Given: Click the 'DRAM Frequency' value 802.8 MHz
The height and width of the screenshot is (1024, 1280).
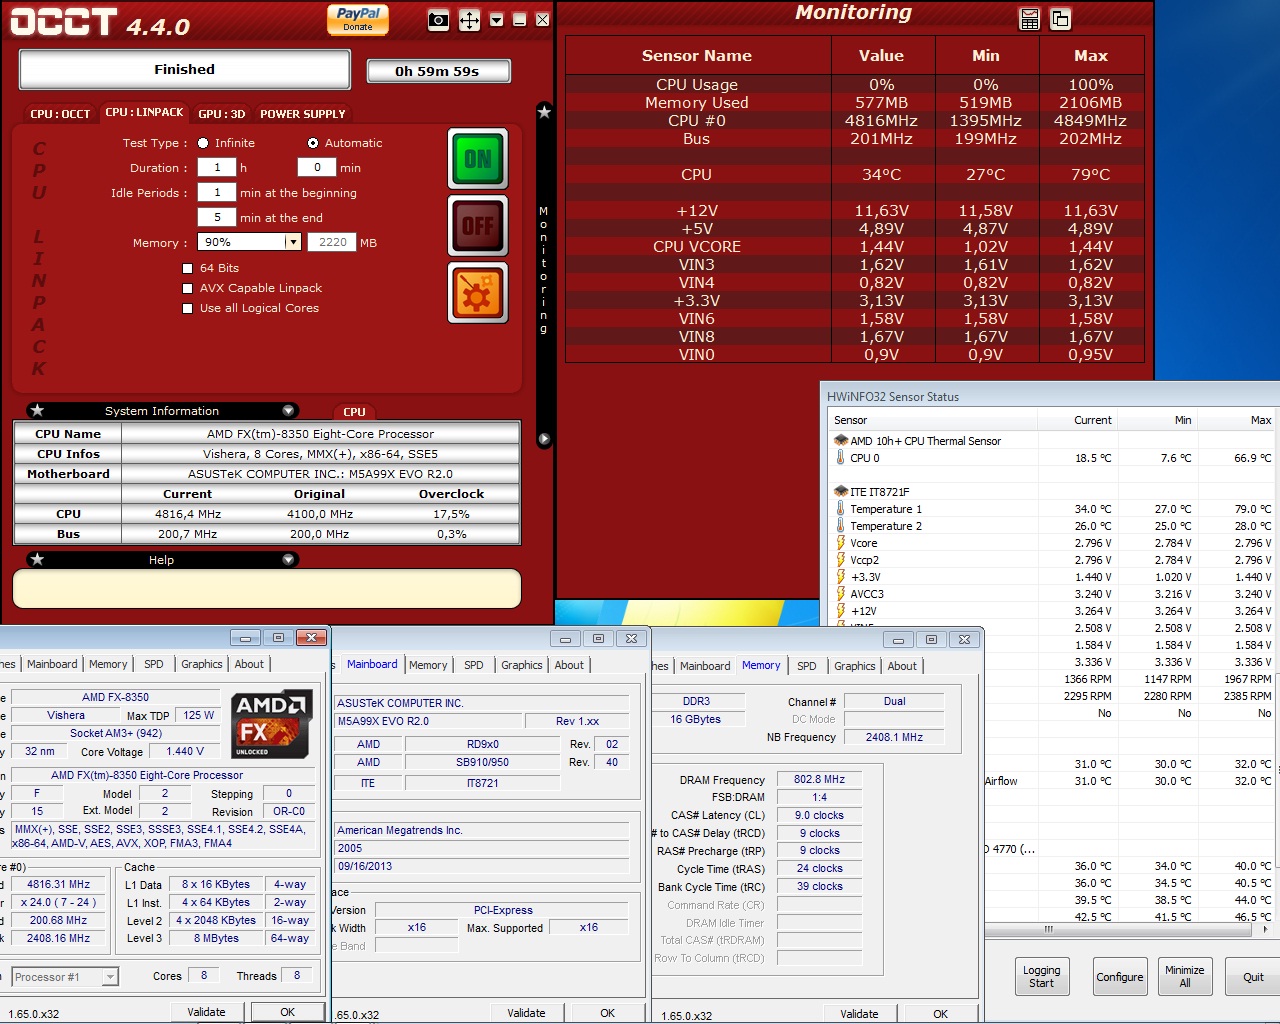Looking at the screenshot, I should tap(819, 779).
